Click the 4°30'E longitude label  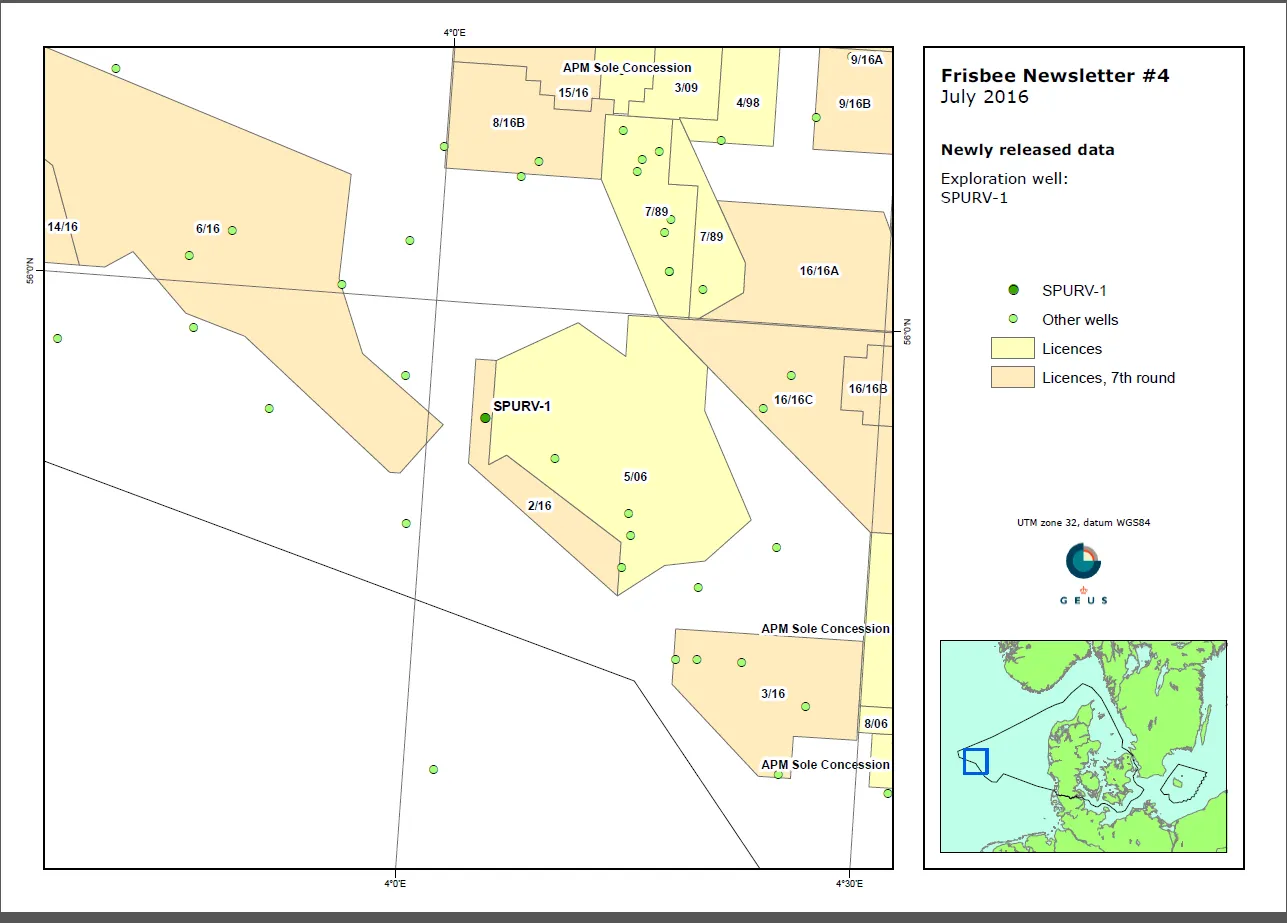[849, 883]
